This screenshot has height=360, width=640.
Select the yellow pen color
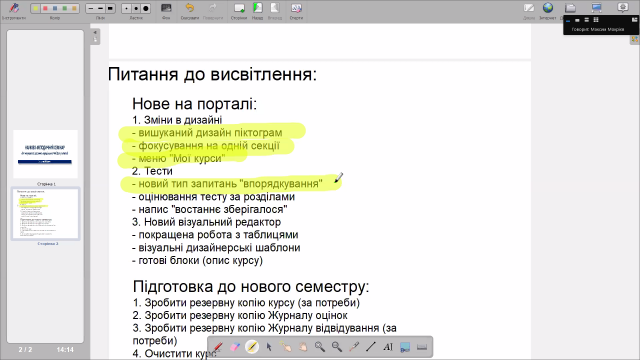36,9
